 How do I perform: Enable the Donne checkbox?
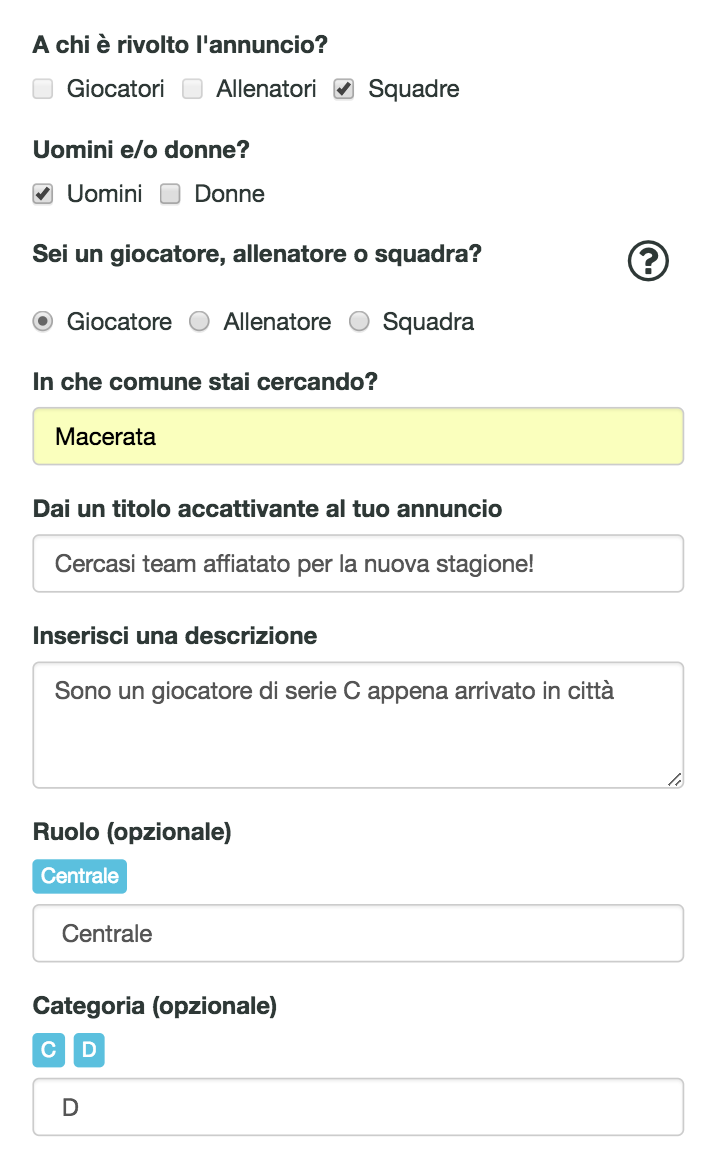tap(170, 194)
